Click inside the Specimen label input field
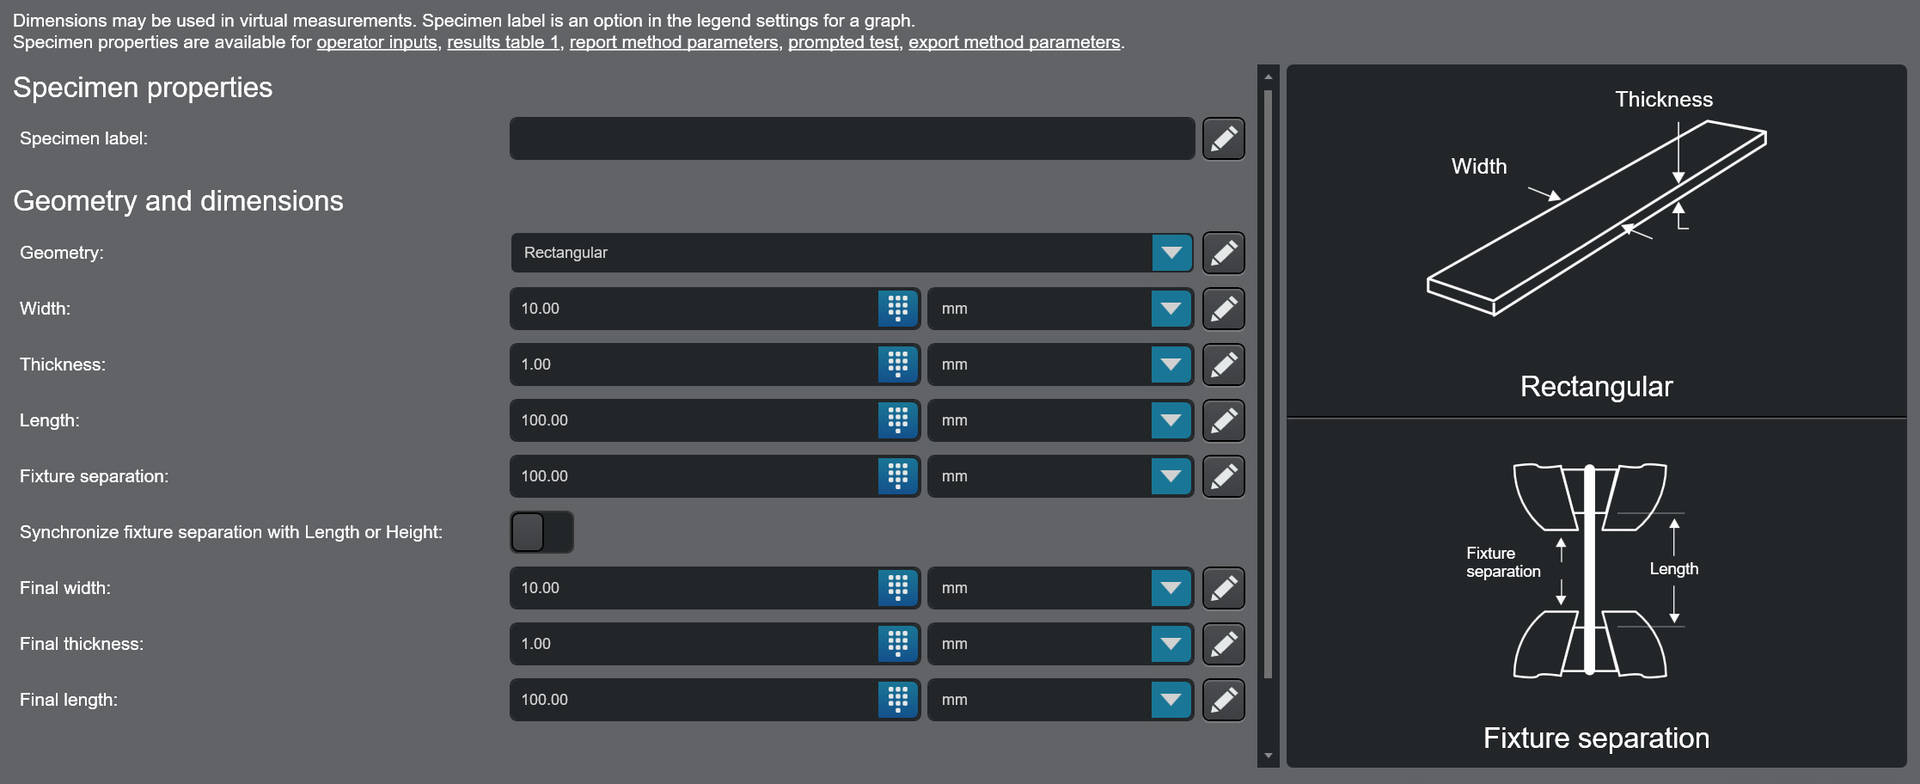 click(x=850, y=138)
